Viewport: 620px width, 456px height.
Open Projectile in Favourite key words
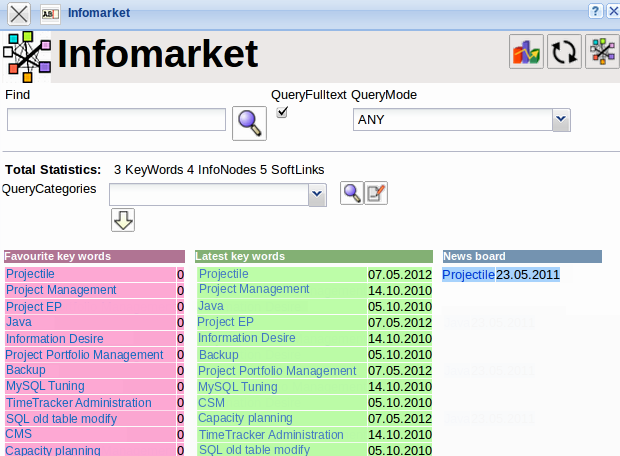coord(30,274)
